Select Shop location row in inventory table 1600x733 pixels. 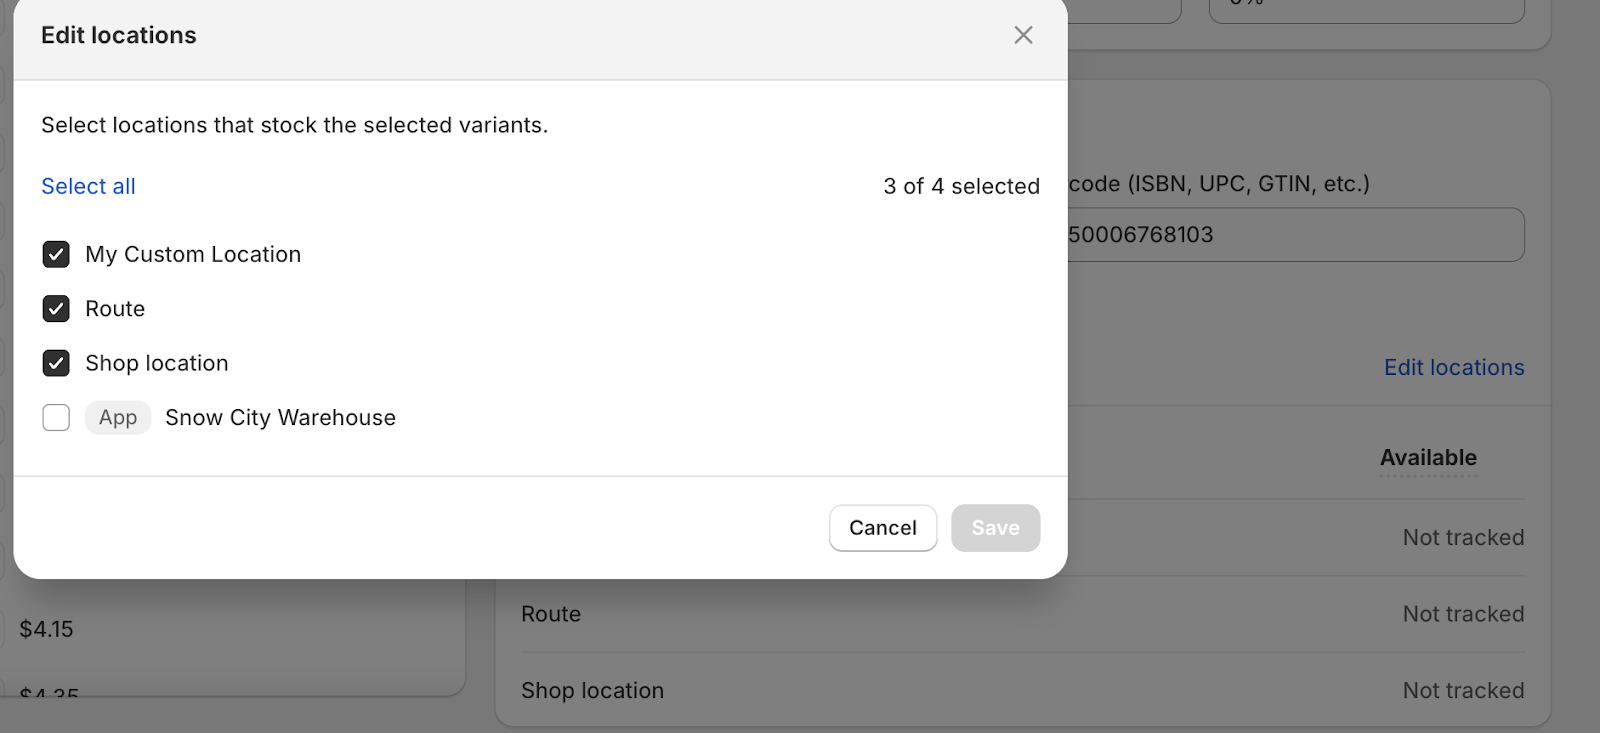tap(592, 690)
